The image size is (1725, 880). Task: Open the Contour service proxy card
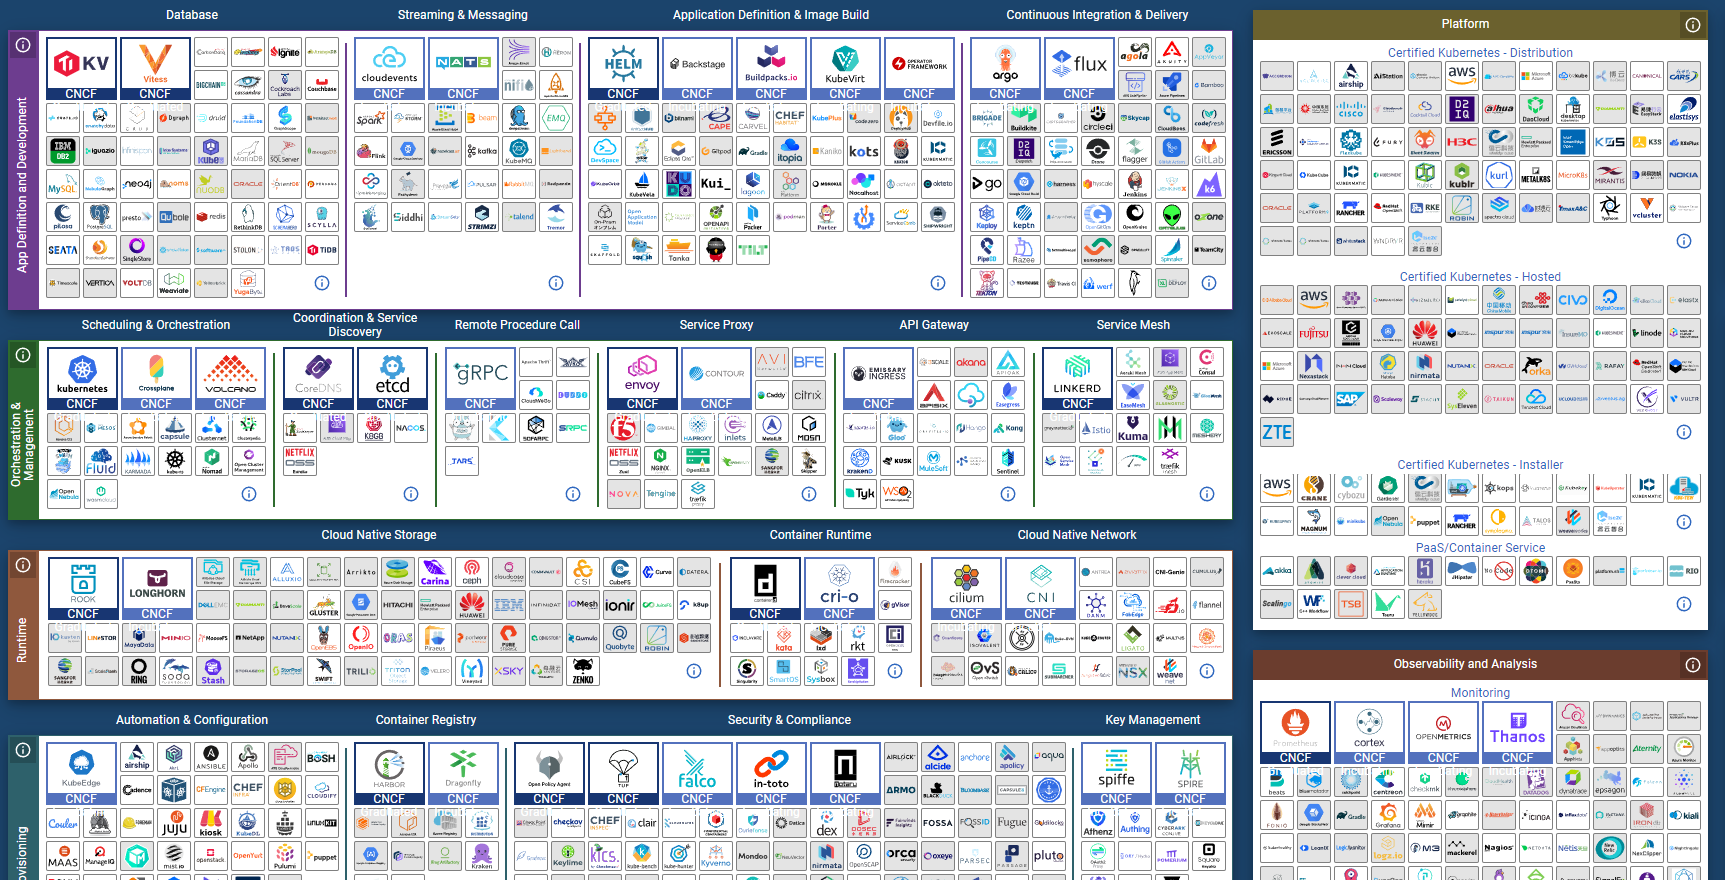click(716, 379)
